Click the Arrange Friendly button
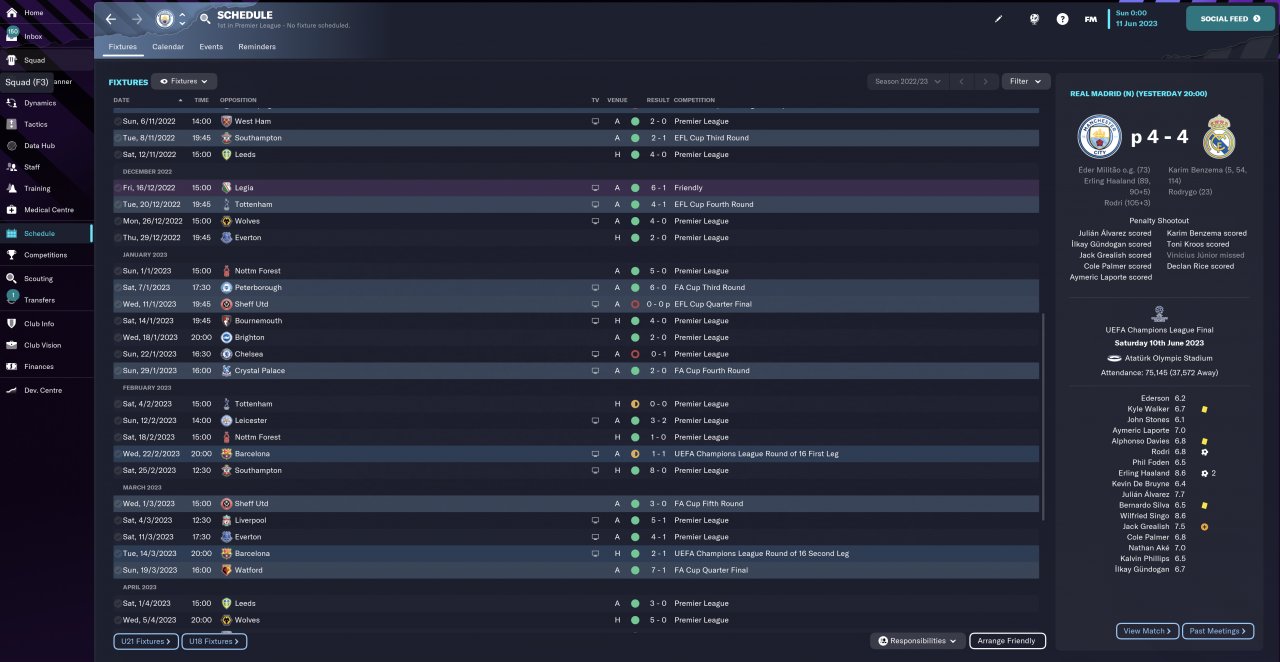 click(x=1007, y=641)
